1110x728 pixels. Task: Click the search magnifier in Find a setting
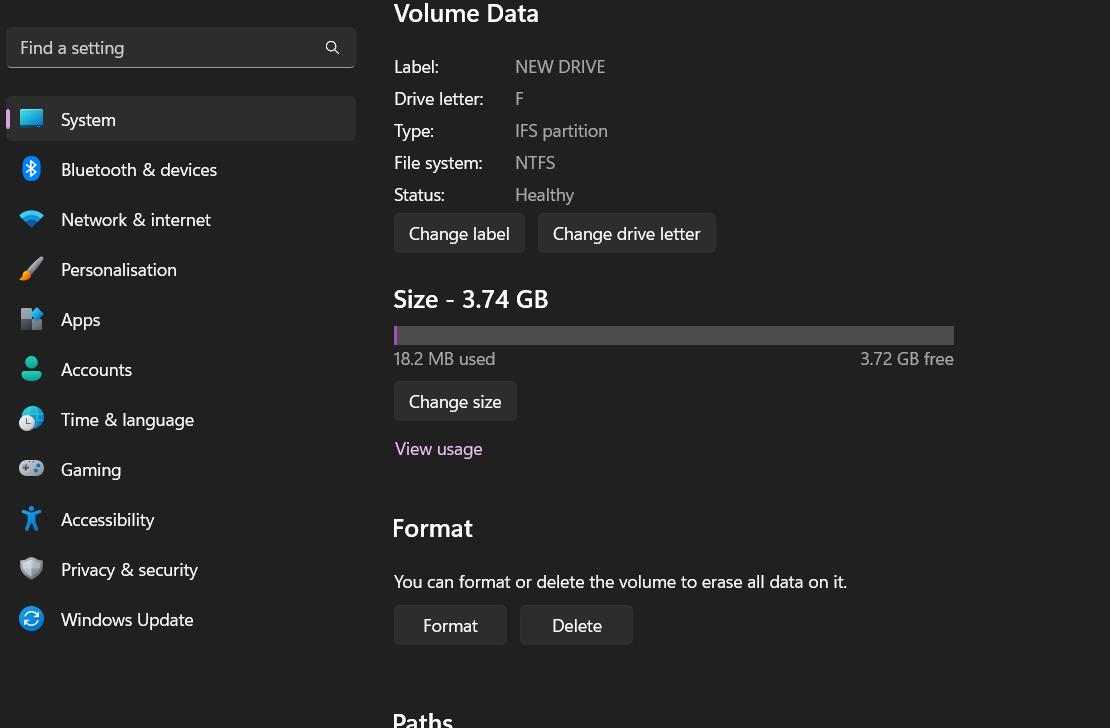332,47
